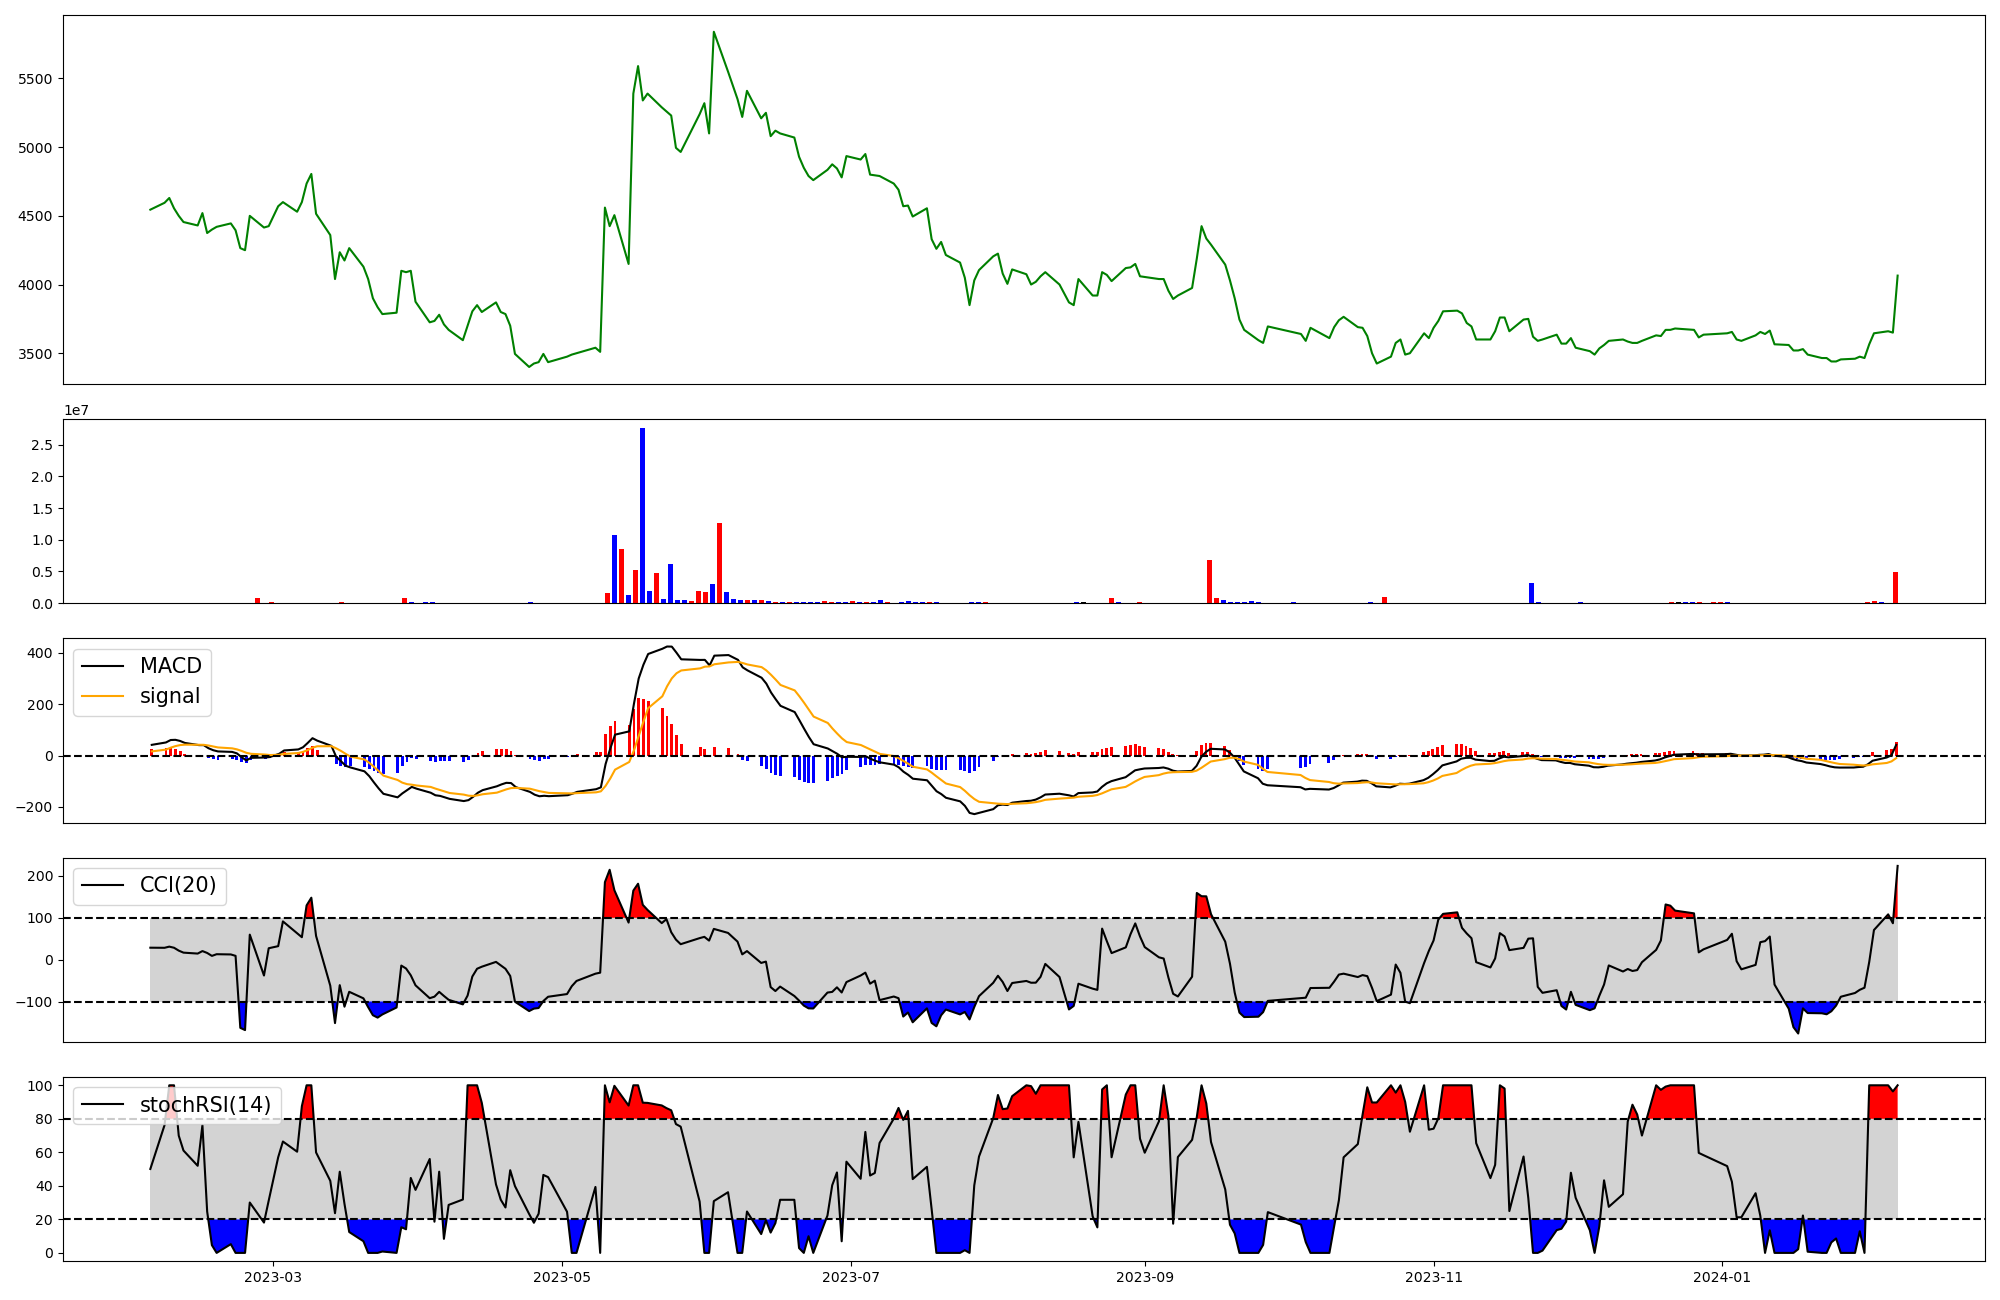Click the 2024-01 date tick label
The width and height of the screenshot is (2000, 1300).
coord(1723,1277)
